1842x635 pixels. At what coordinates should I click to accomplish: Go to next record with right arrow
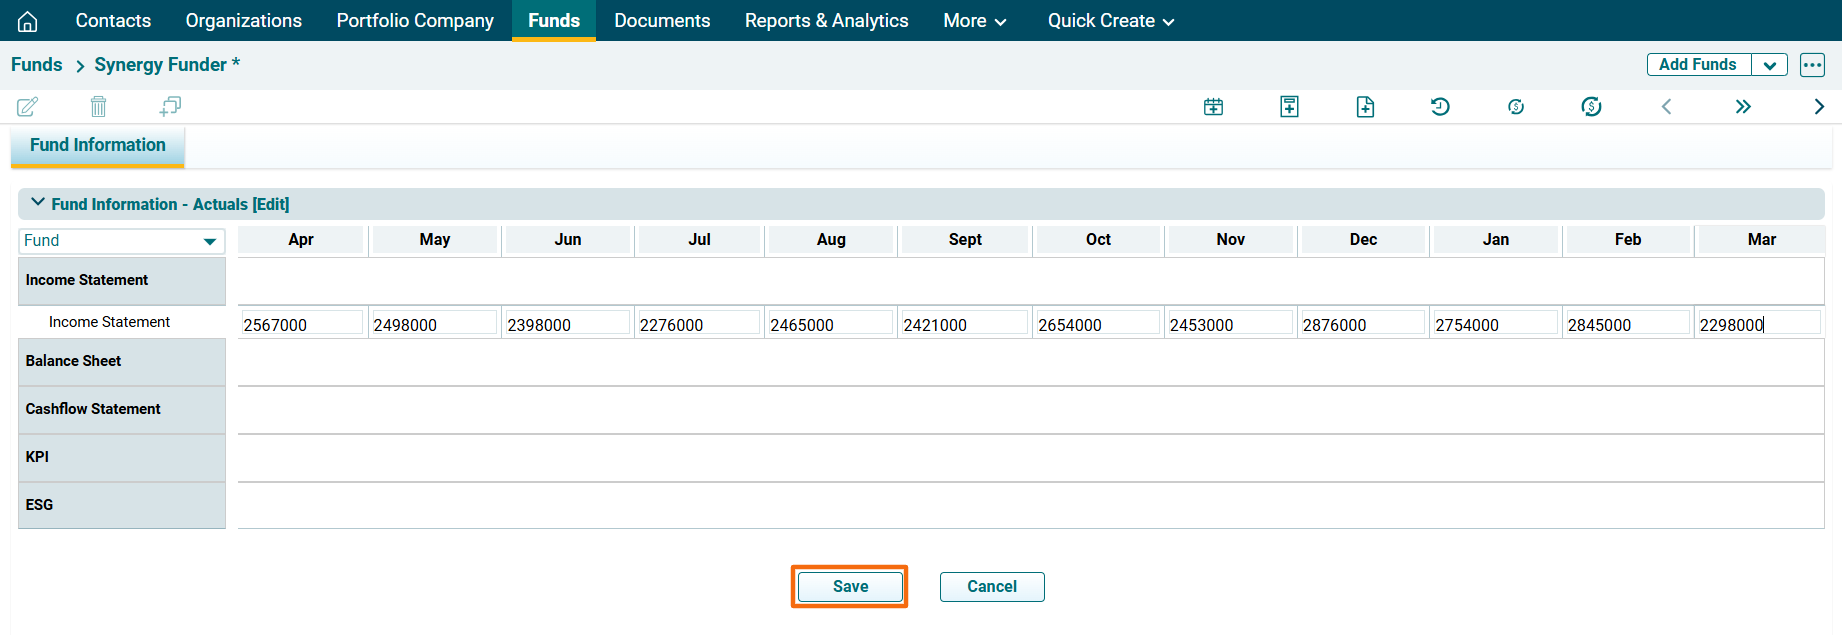tap(1818, 107)
